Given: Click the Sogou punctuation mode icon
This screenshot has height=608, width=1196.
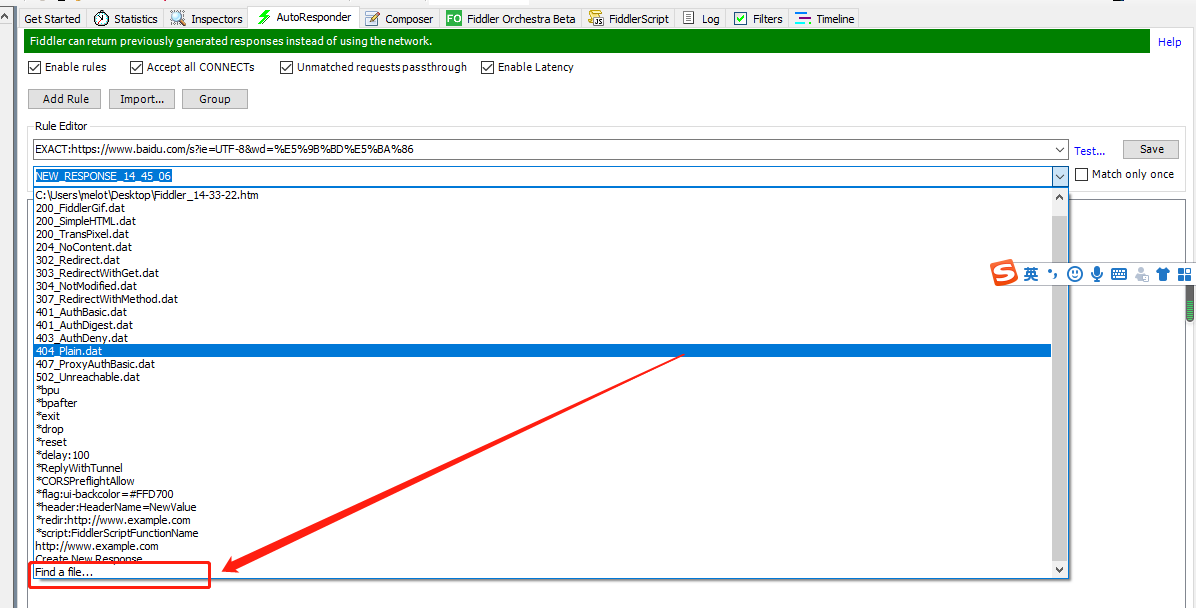Looking at the screenshot, I should pyautogui.click(x=1053, y=275).
